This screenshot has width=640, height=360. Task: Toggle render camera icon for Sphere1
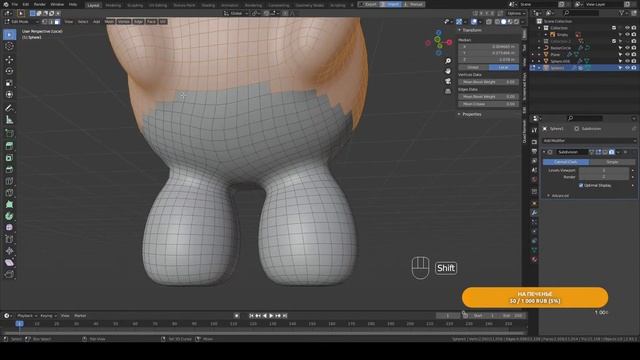coord(634,68)
